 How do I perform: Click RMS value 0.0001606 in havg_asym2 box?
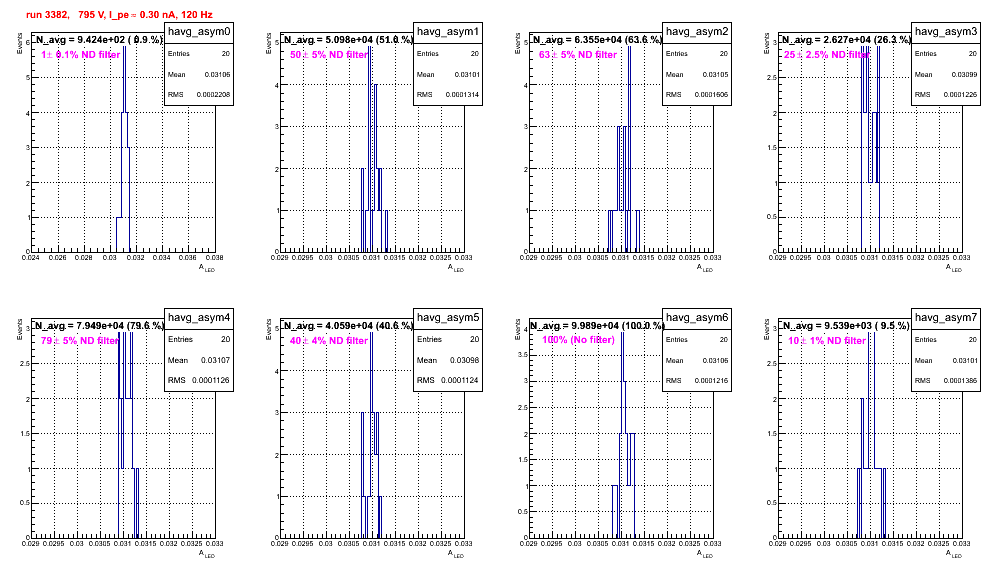[x=711, y=95]
